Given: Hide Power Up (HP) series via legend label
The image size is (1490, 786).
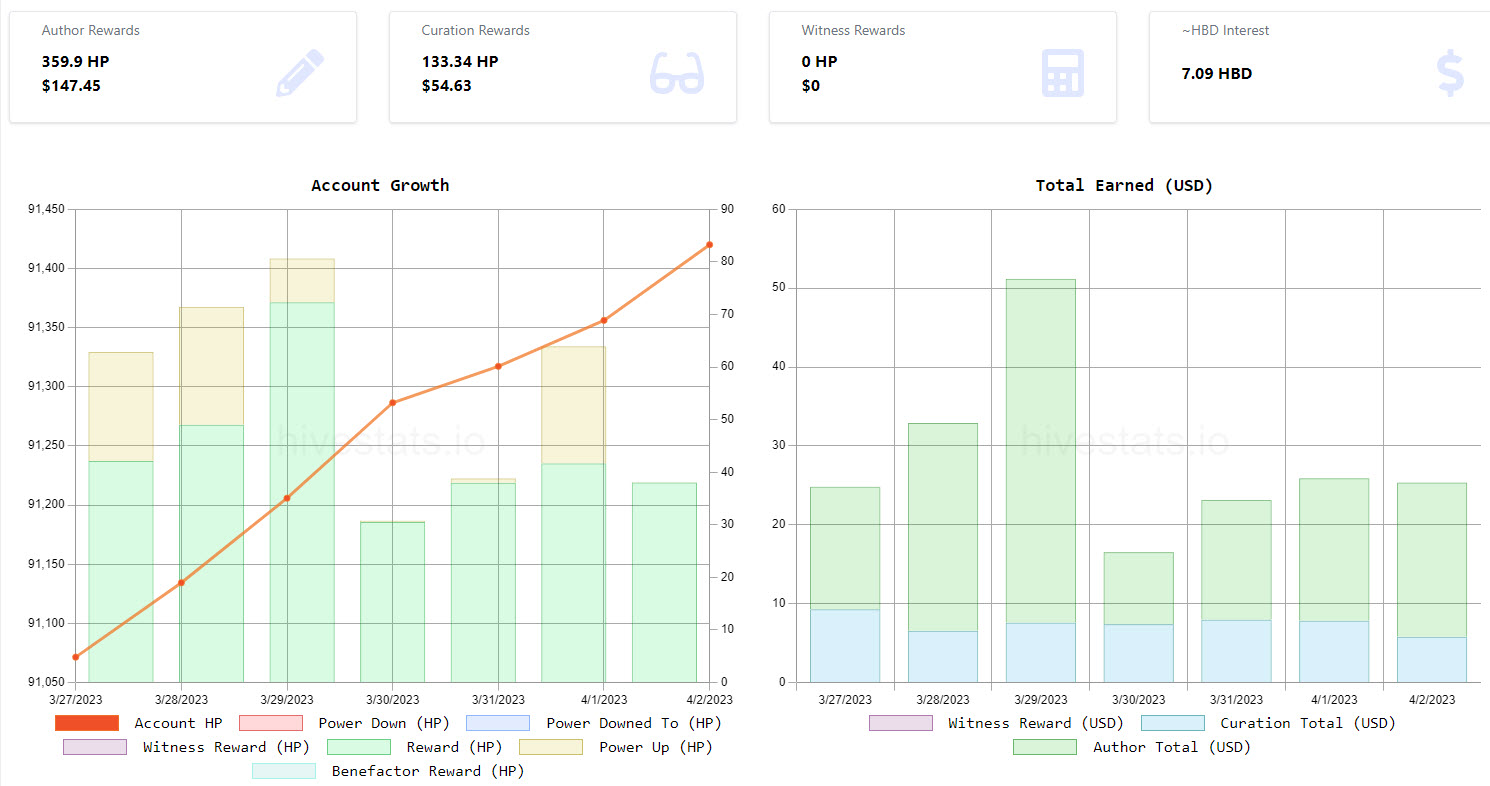Looking at the screenshot, I should point(656,747).
